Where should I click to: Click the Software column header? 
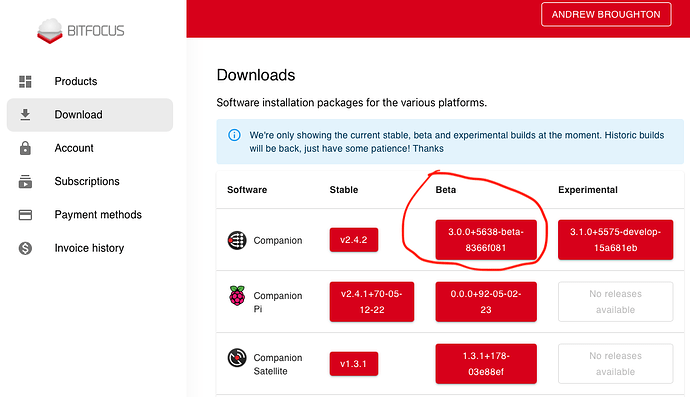pyautogui.click(x=247, y=190)
